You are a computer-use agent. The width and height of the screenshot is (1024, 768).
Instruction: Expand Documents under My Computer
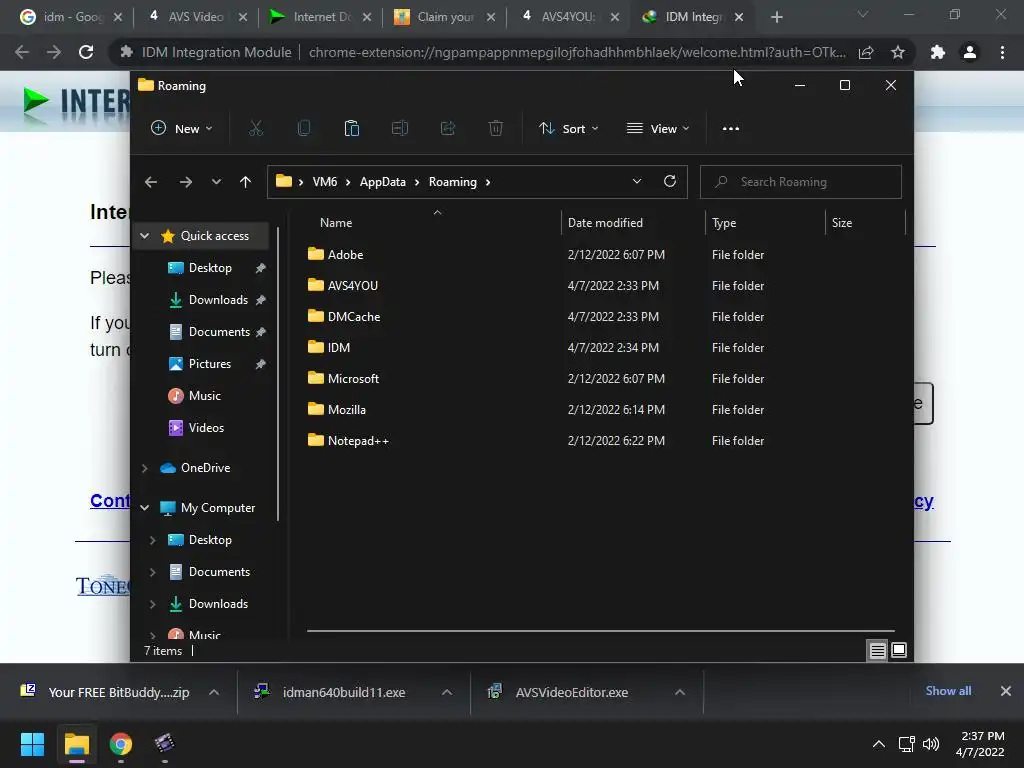click(x=153, y=572)
